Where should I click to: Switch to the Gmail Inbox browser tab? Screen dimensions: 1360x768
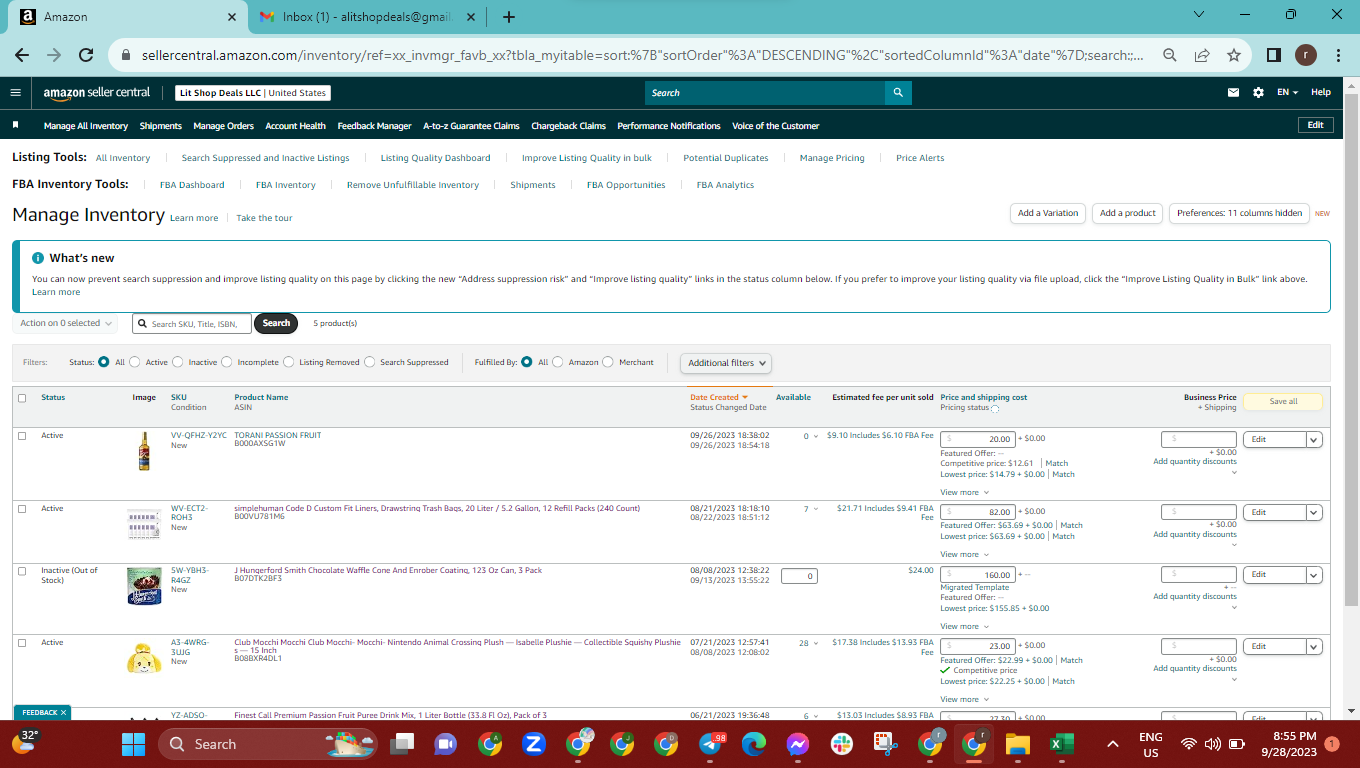[368, 17]
